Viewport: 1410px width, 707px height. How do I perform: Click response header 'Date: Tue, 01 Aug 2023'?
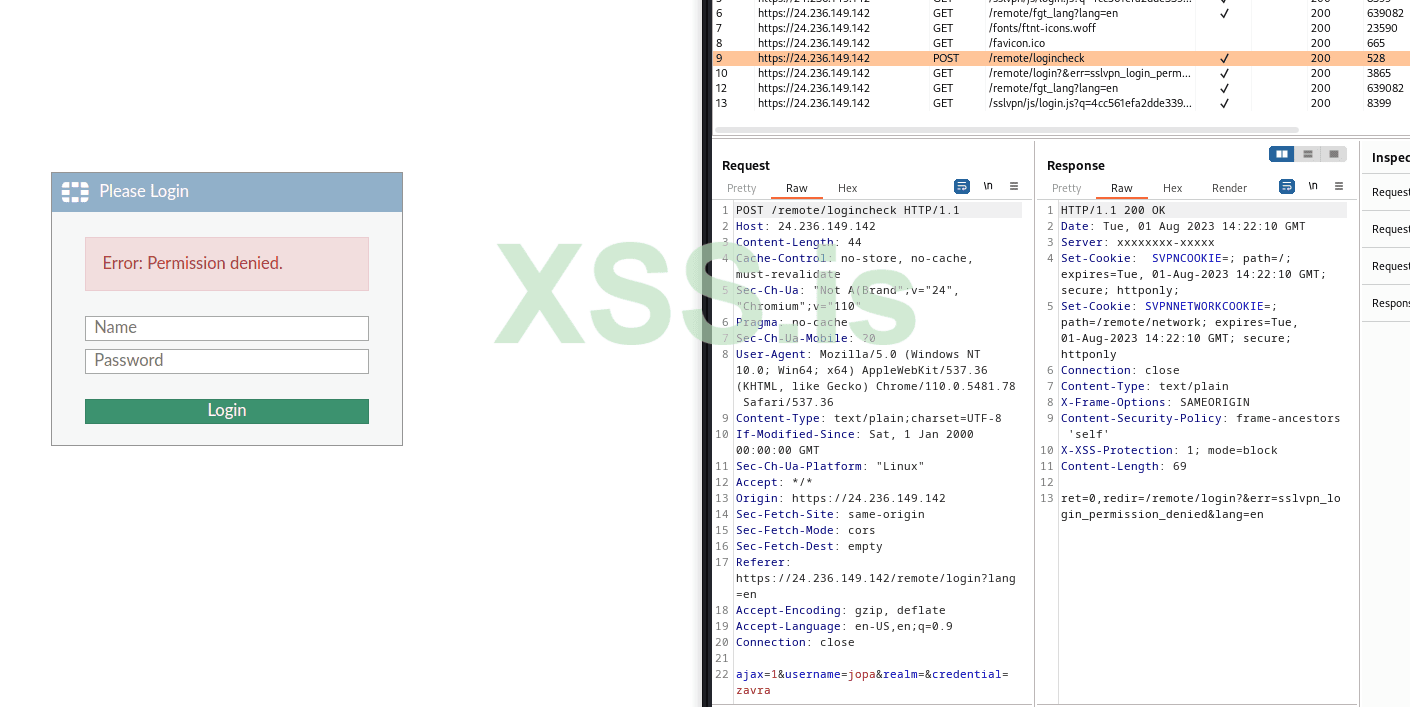(x=1183, y=226)
